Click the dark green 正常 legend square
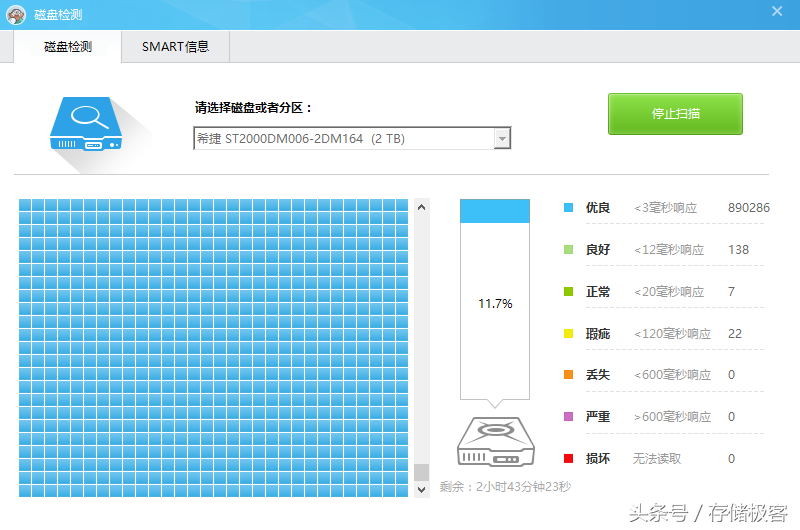The height and width of the screenshot is (530, 800). (x=568, y=291)
